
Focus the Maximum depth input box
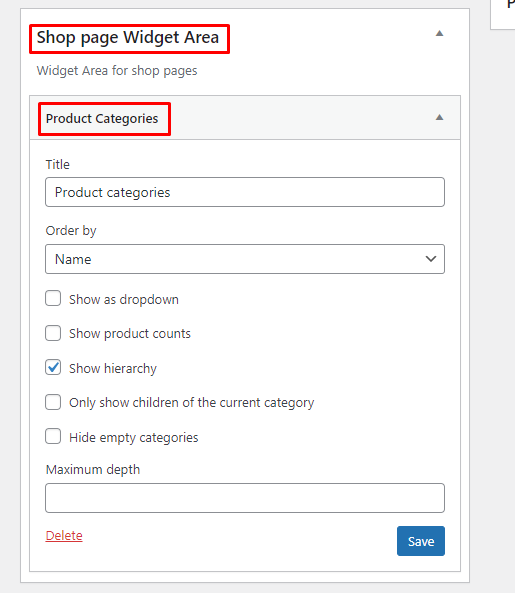pos(245,498)
